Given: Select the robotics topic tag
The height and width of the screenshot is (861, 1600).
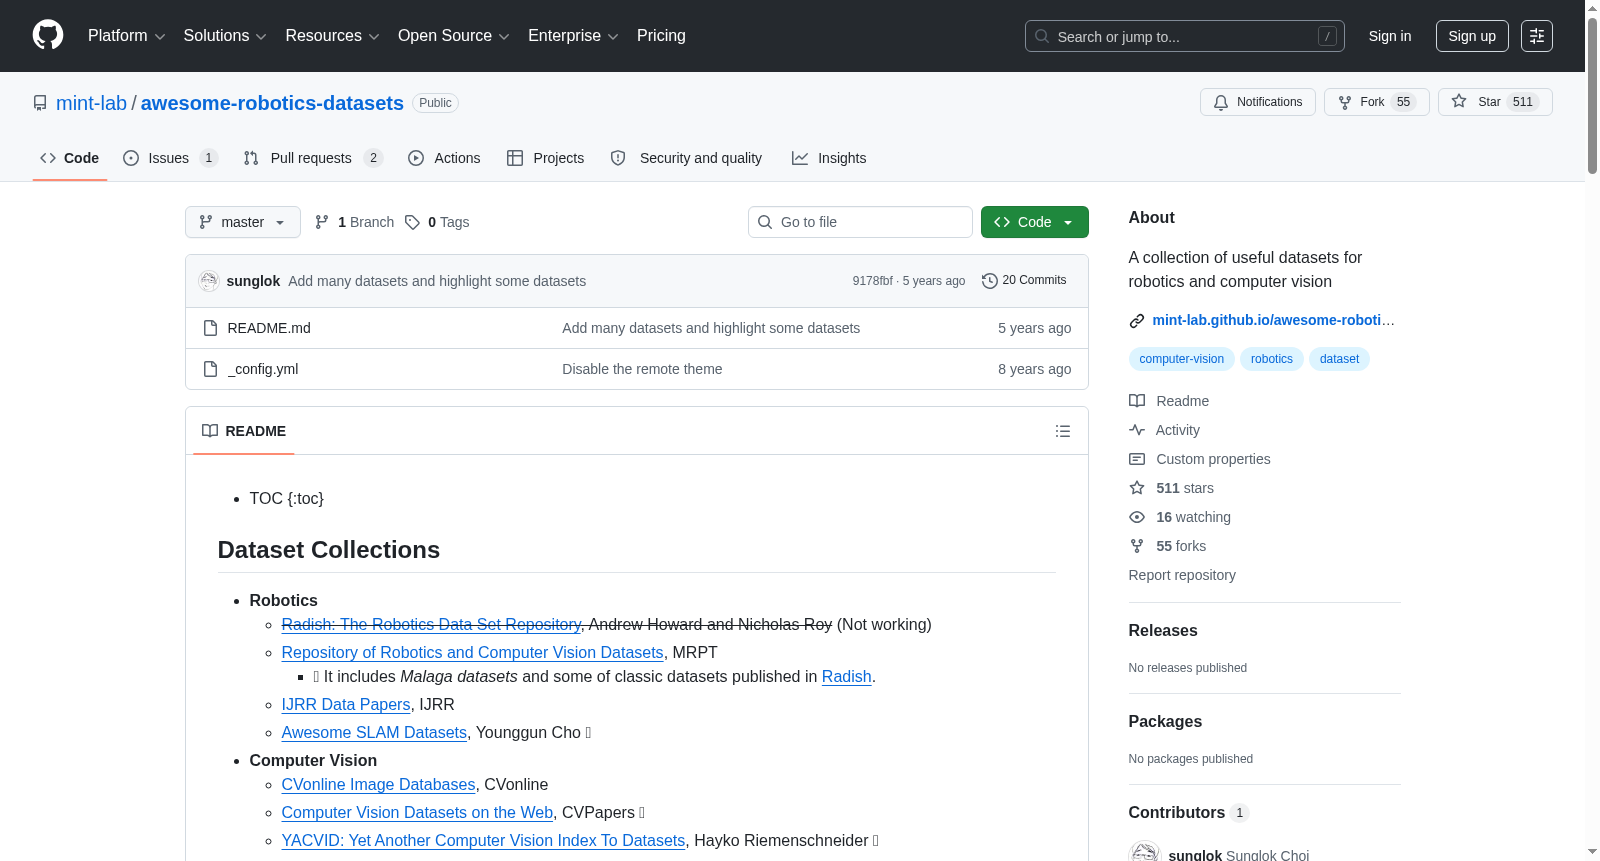Looking at the screenshot, I should pos(1272,359).
